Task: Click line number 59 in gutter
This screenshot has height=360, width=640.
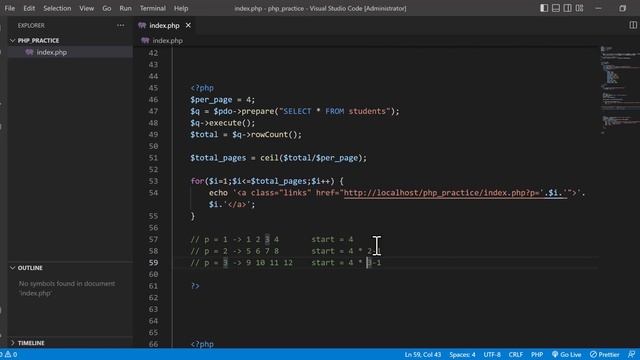Action: click(153, 262)
